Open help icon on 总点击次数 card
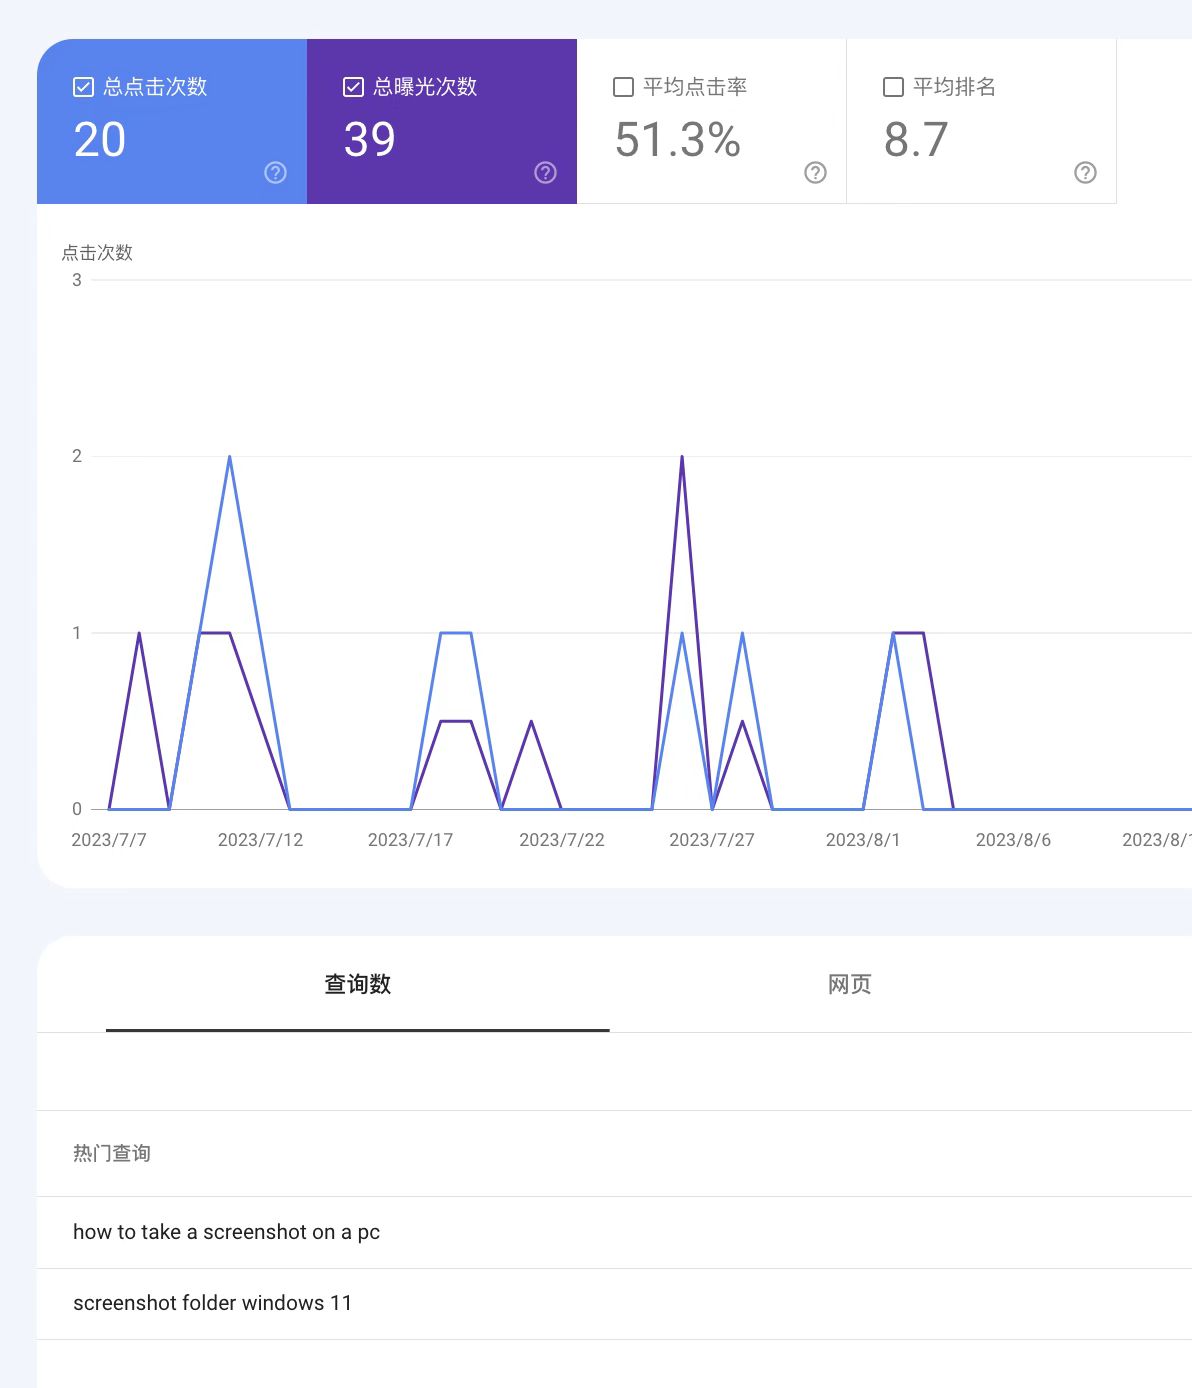1192x1388 pixels. (275, 173)
